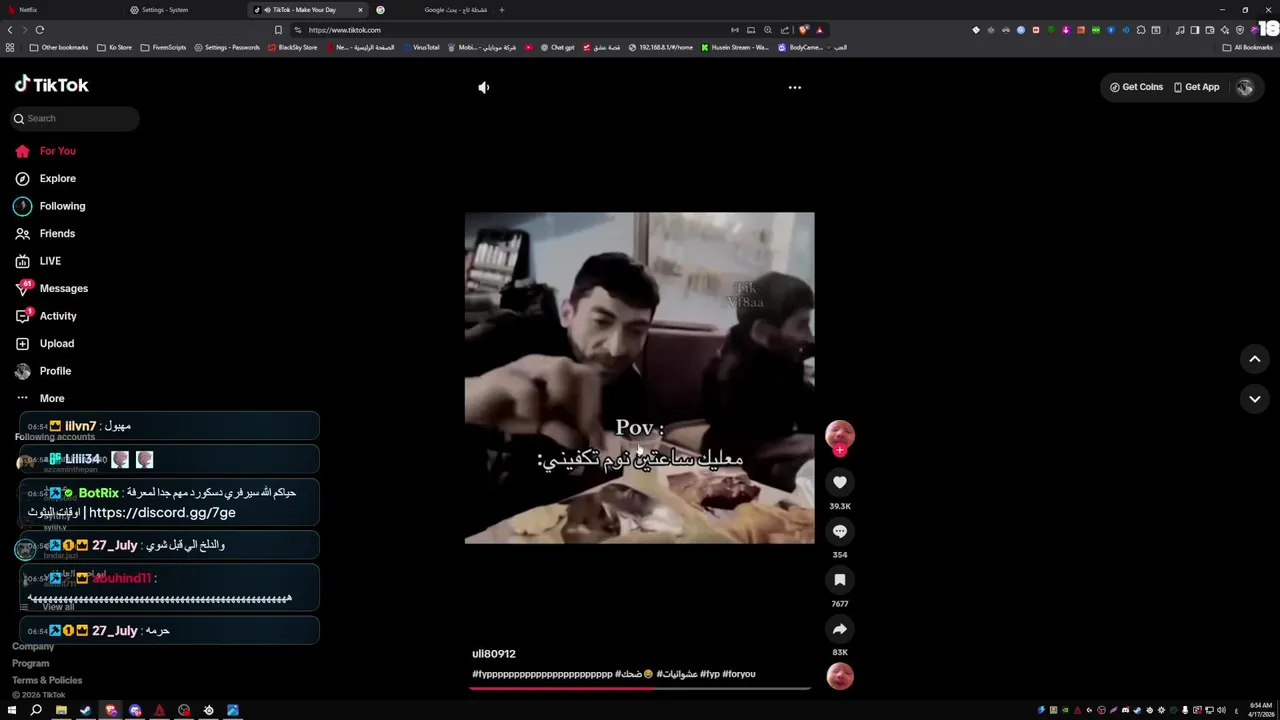Click the Get App button
The height and width of the screenshot is (720, 1280).
pos(1196,87)
